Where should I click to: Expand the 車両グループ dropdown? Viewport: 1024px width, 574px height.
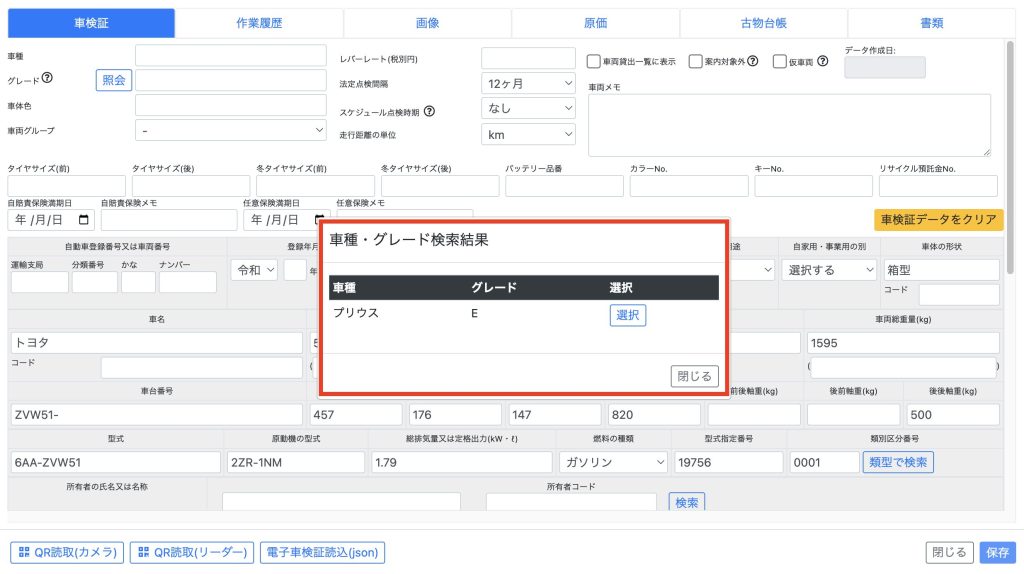coord(230,130)
